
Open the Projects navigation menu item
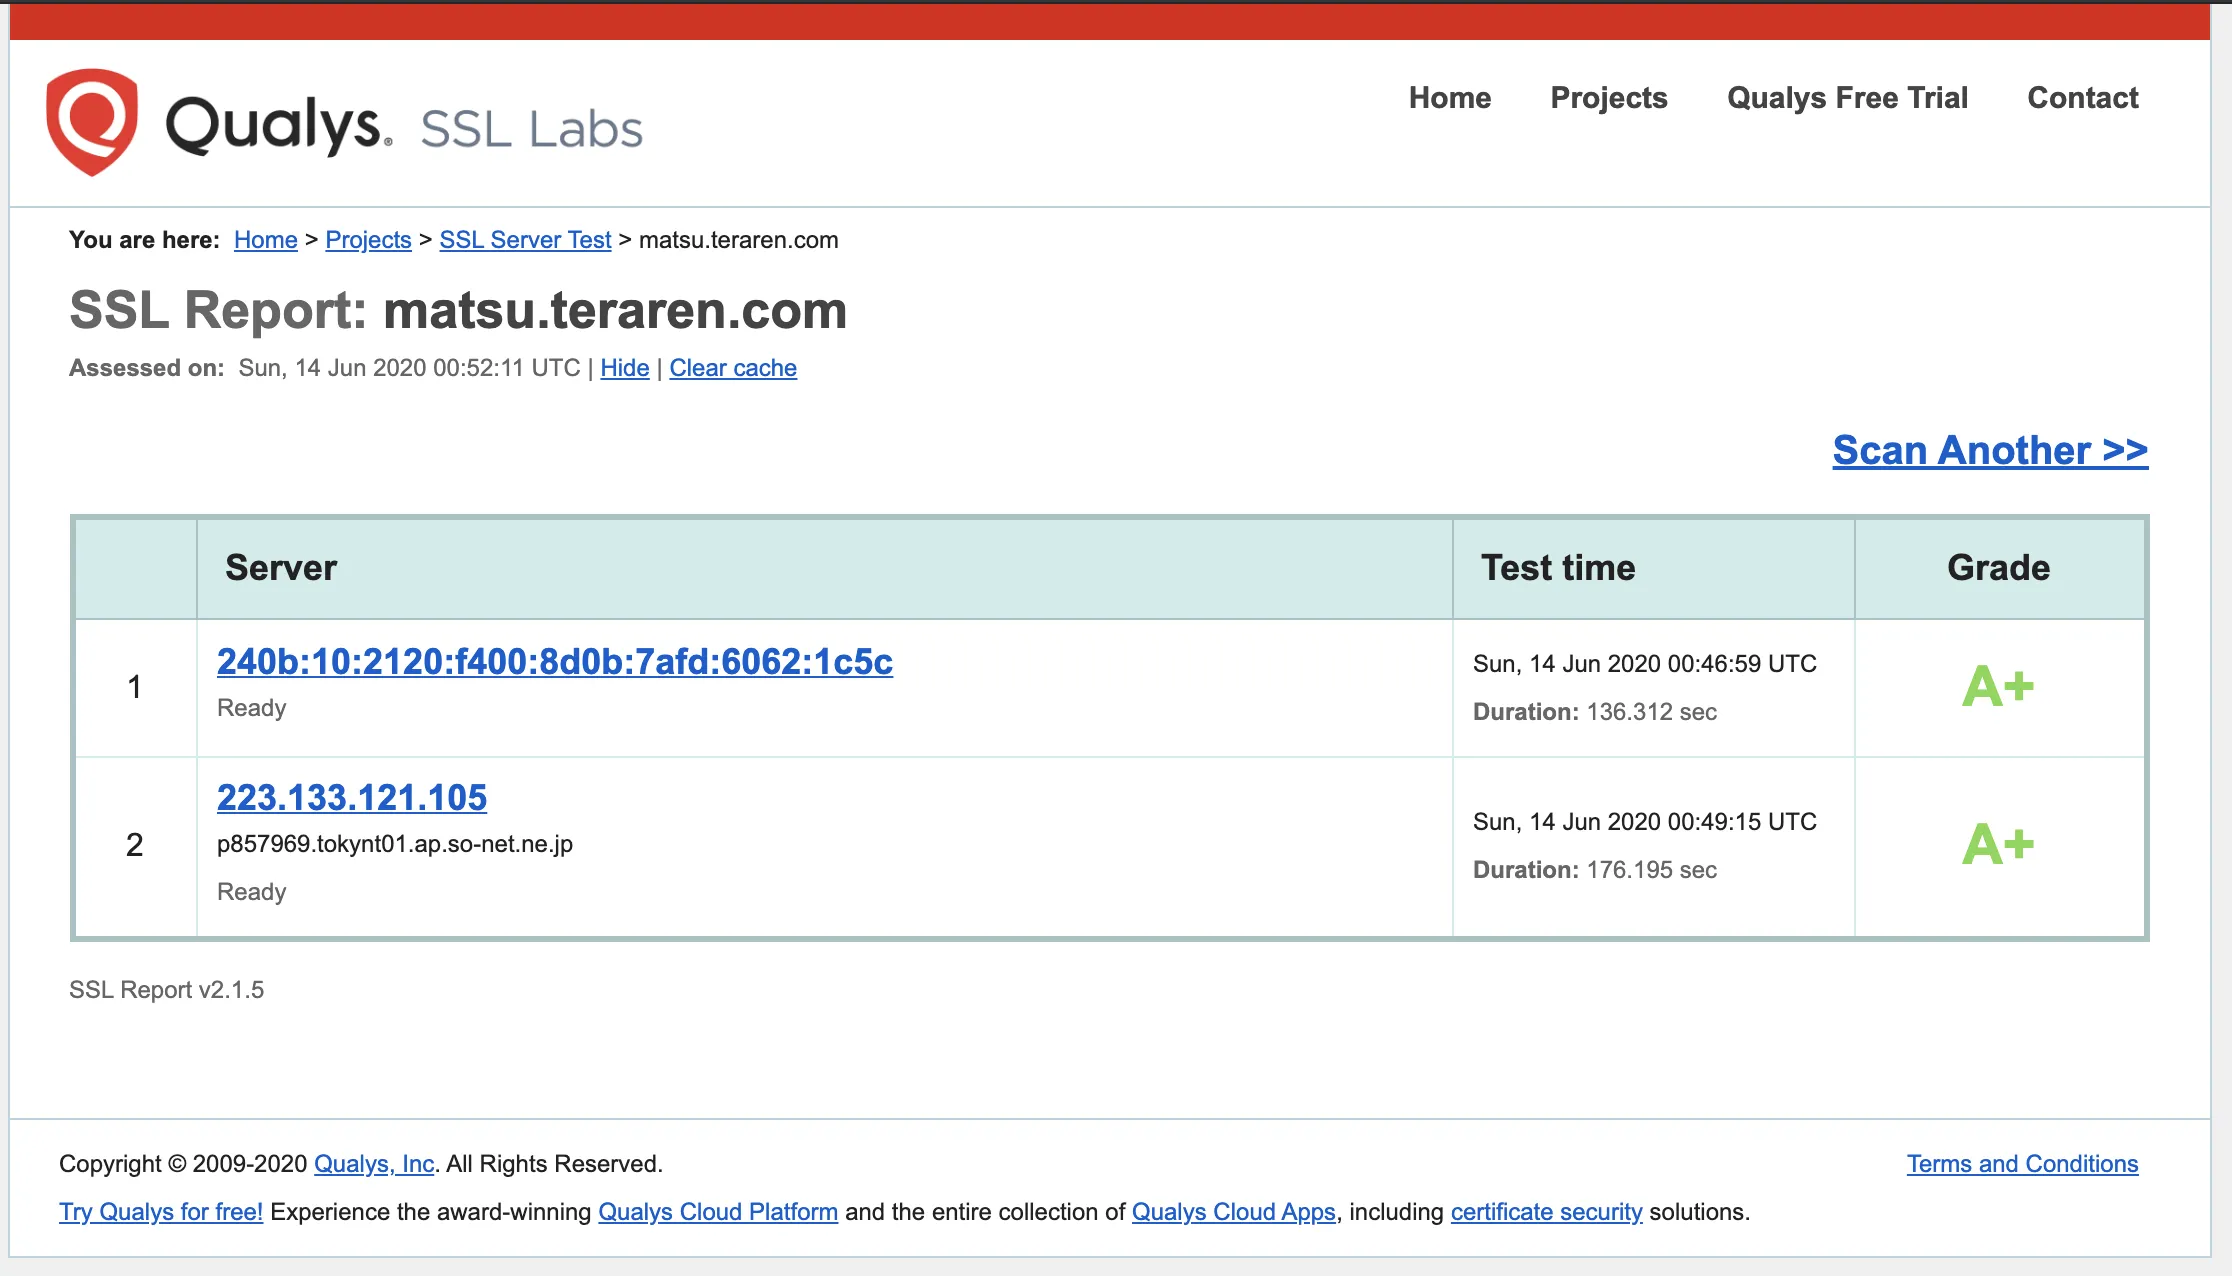(x=1608, y=98)
